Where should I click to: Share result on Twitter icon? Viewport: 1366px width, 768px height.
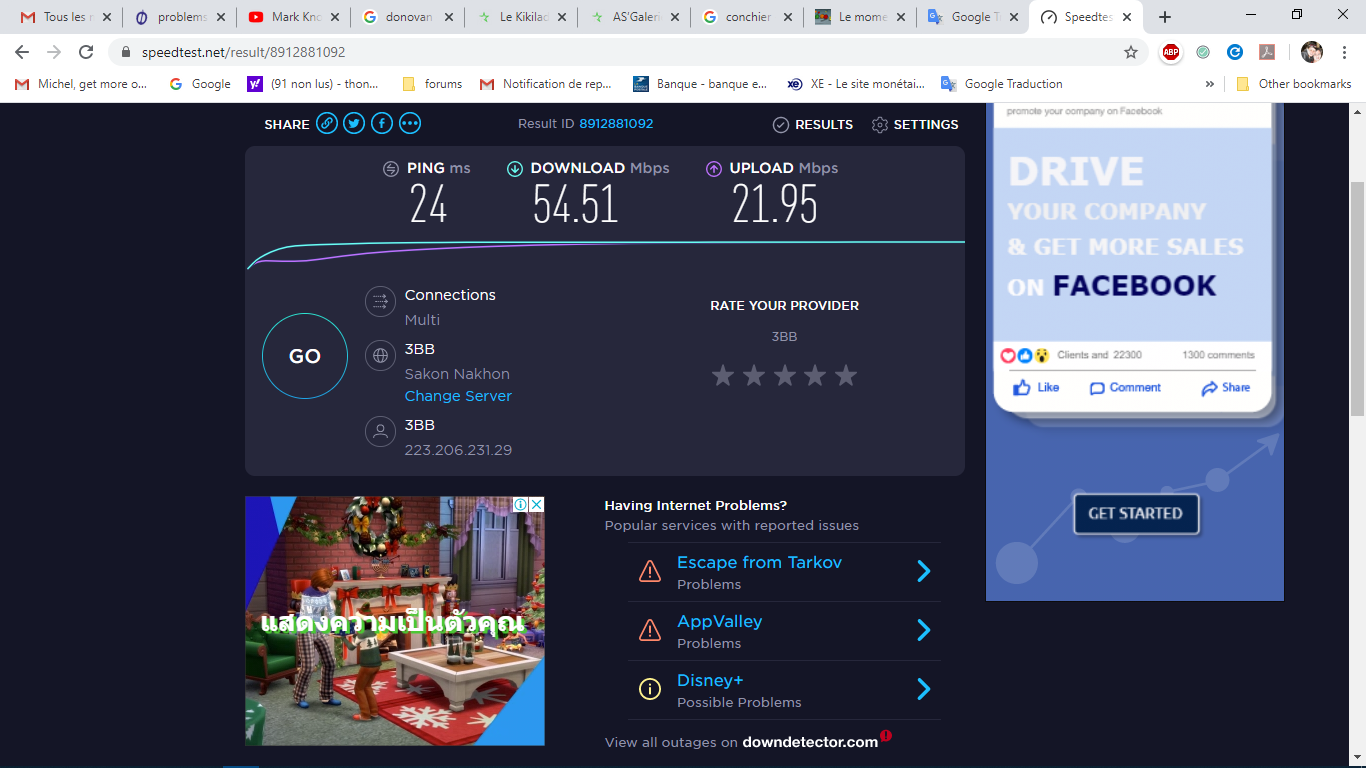(x=354, y=124)
